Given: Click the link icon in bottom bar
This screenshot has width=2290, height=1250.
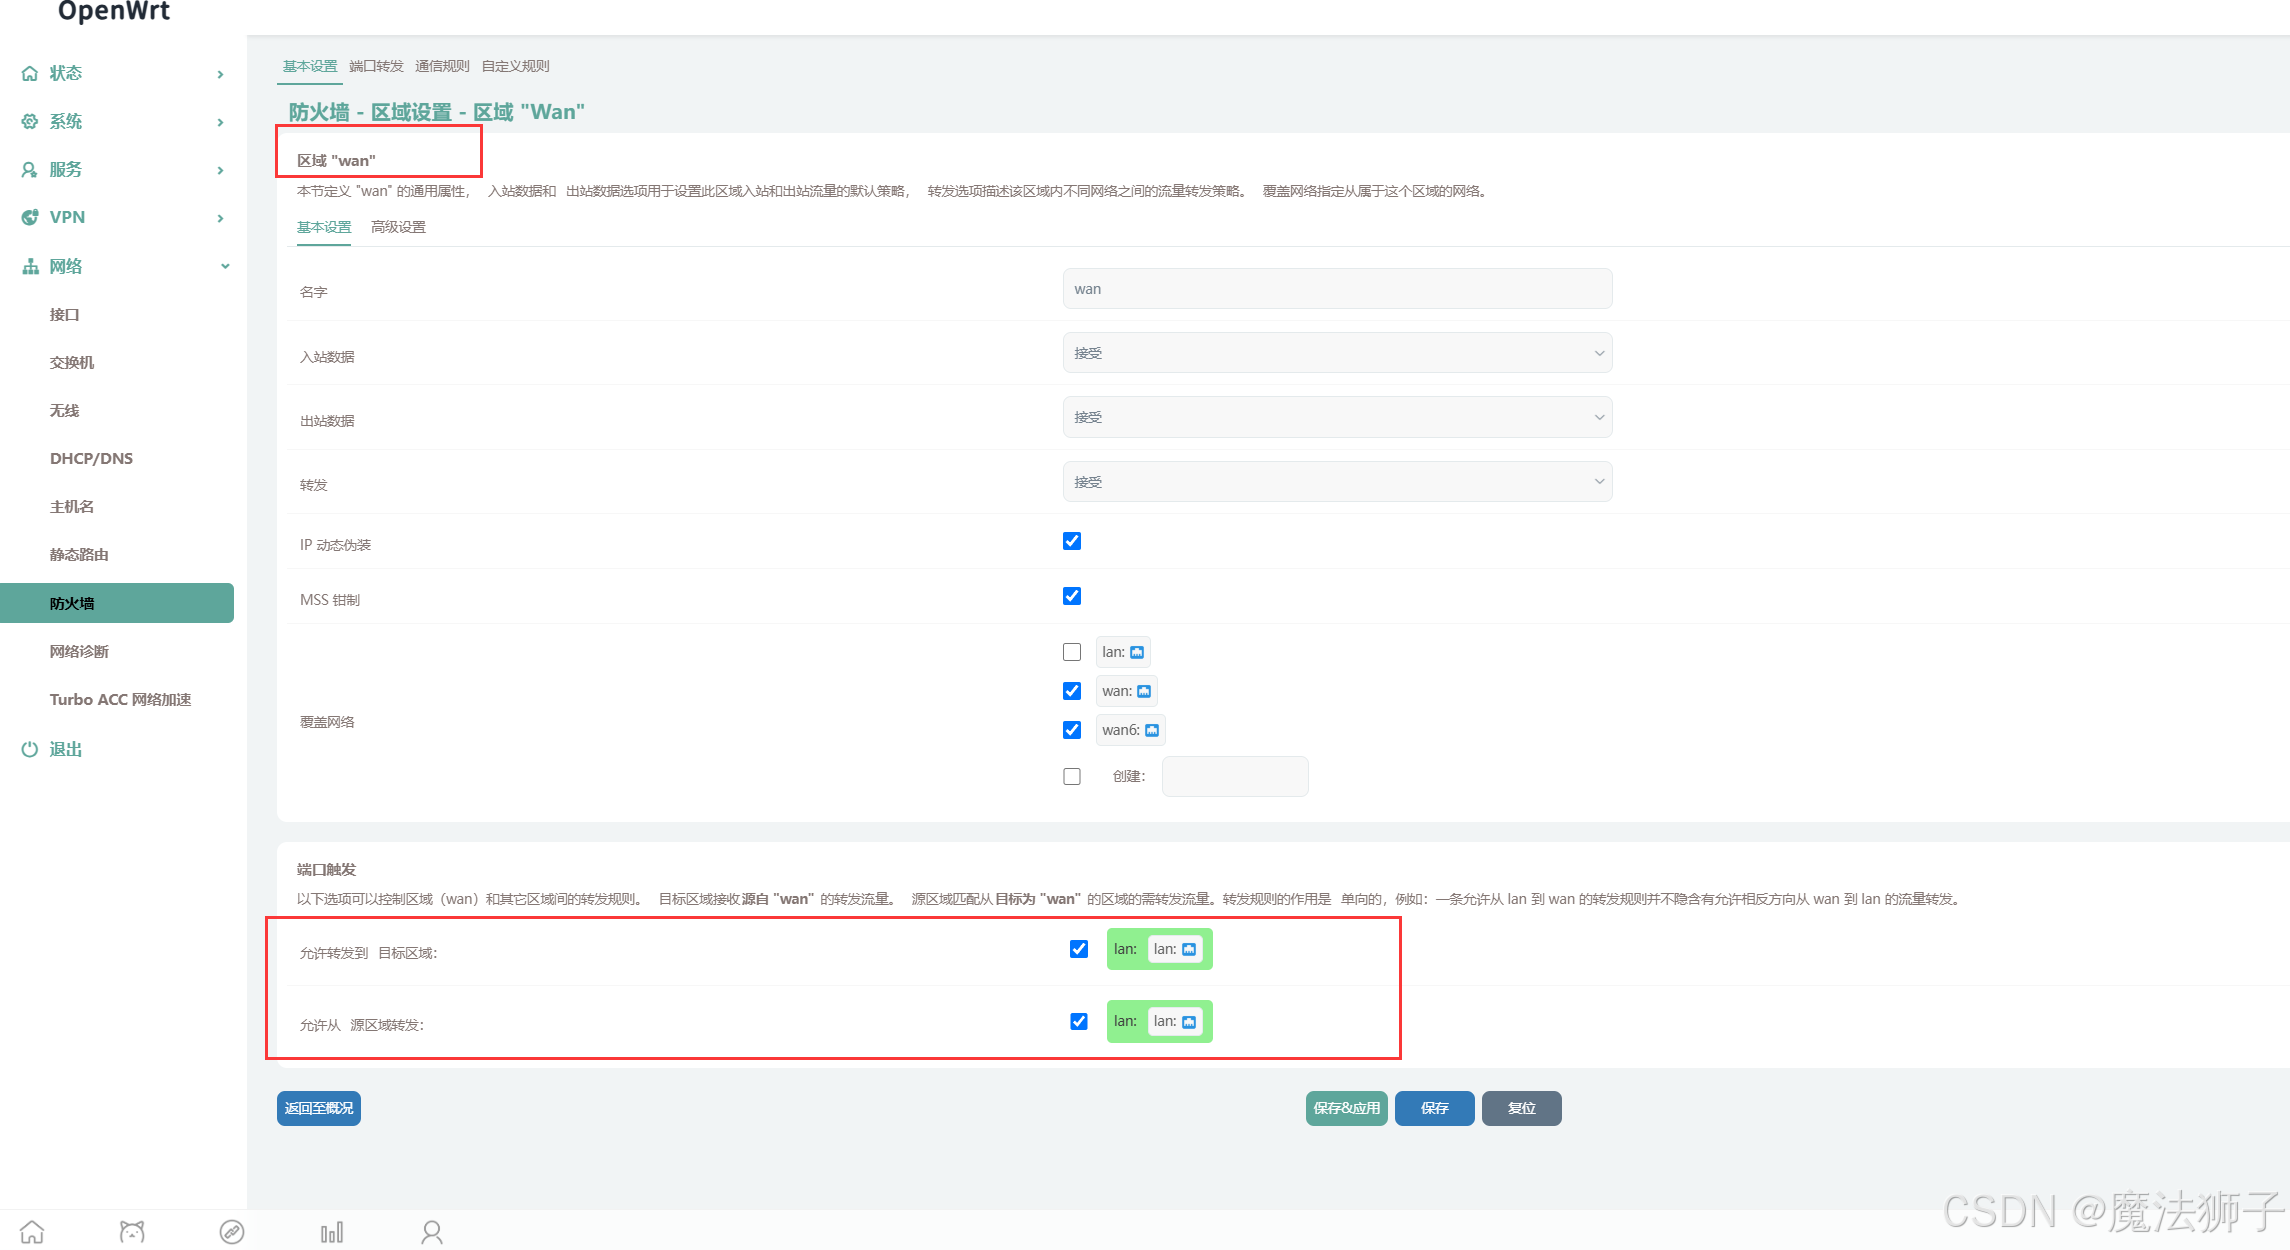Looking at the screenshot, I should point(232,1231).
